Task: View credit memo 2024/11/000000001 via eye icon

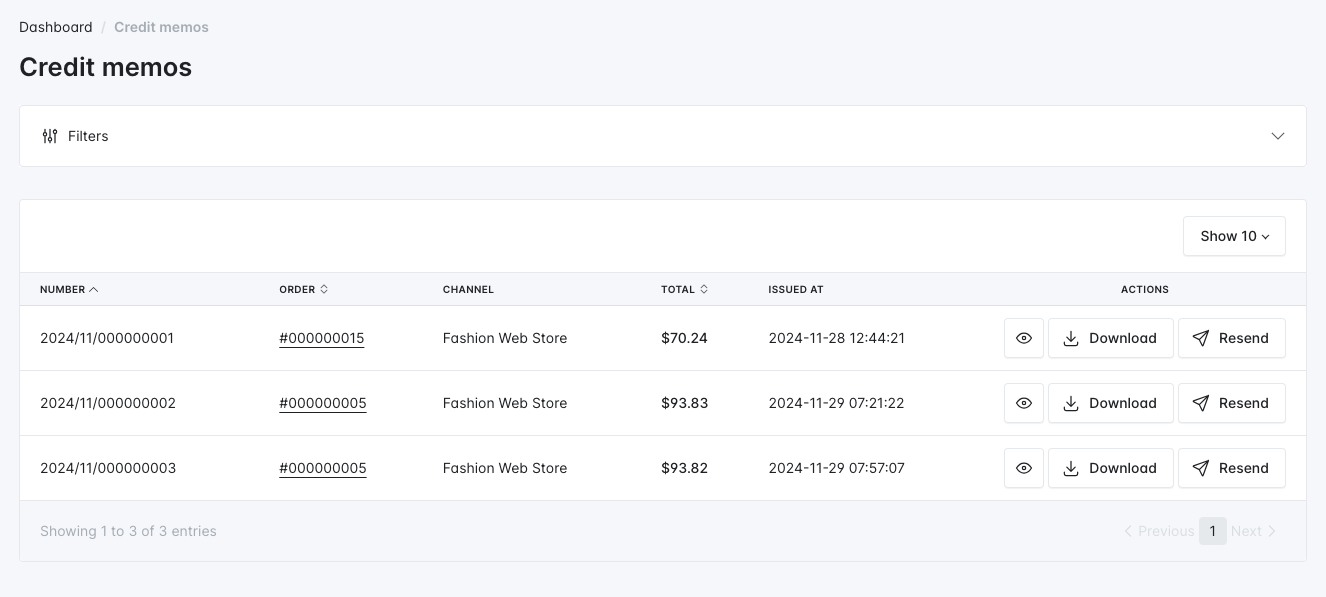Action: click(1023, 338)
